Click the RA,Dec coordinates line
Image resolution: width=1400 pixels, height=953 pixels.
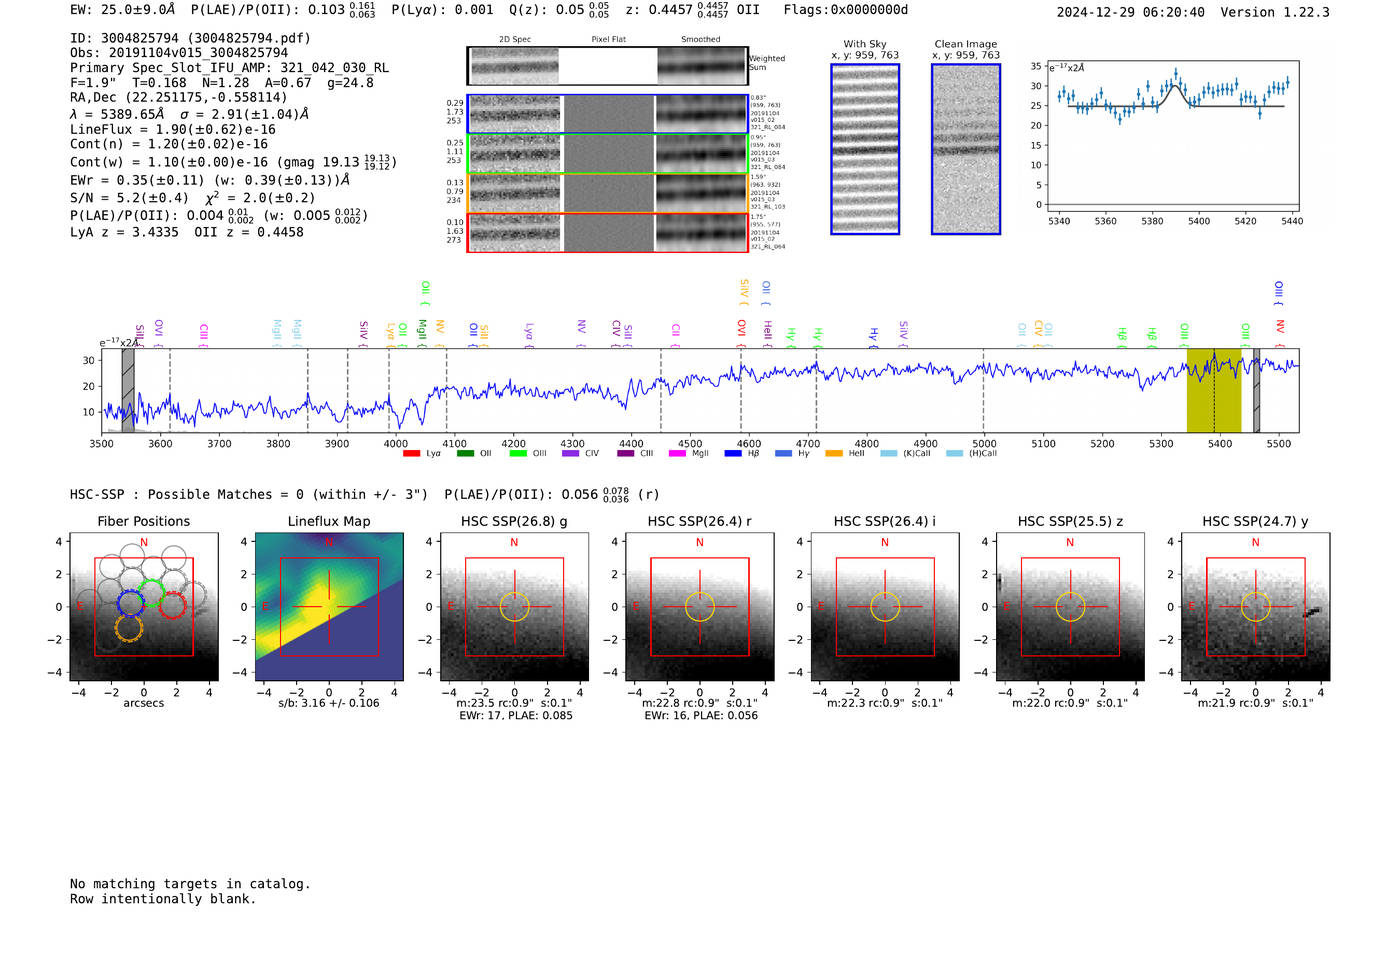tap(178, 97)
